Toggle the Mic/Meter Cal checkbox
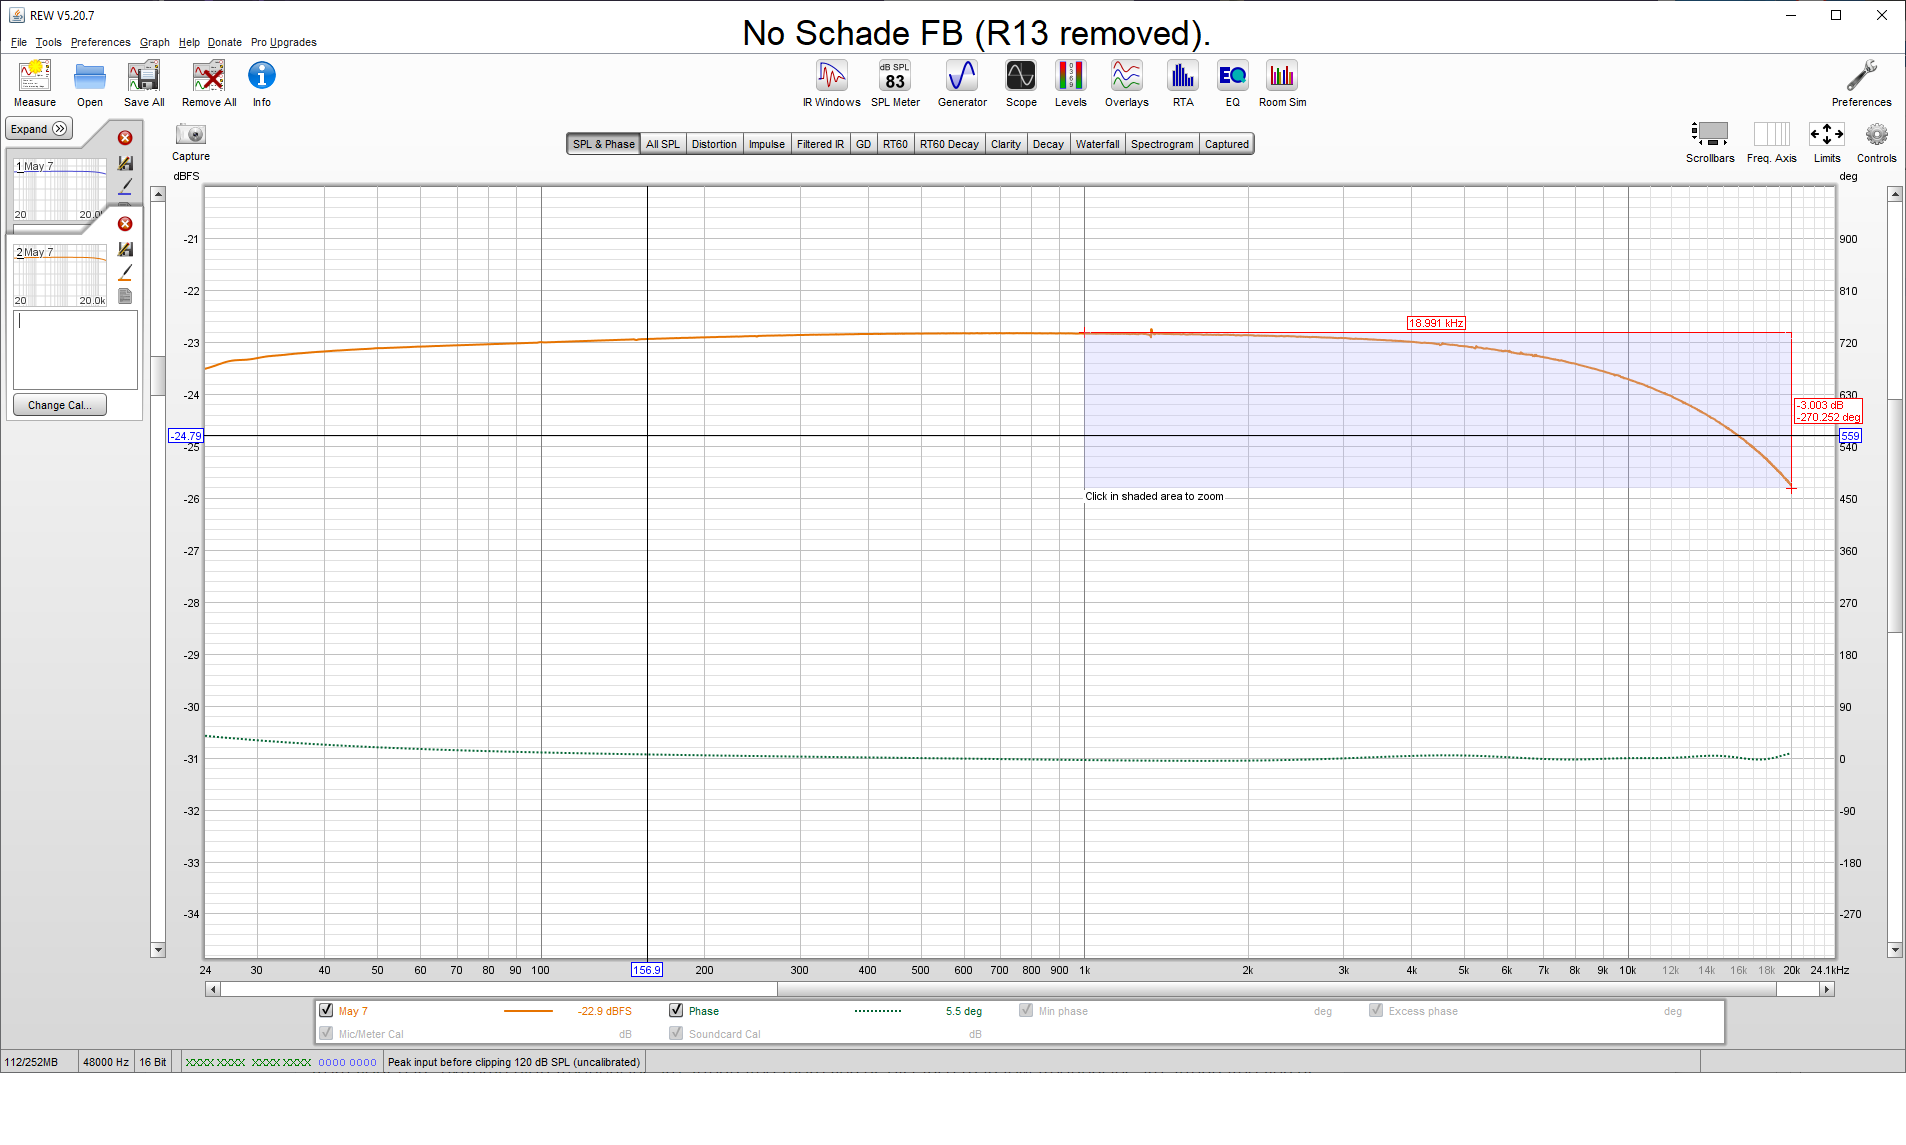The width and height of the screenshot is (1906, 1145). point(326,1033)
